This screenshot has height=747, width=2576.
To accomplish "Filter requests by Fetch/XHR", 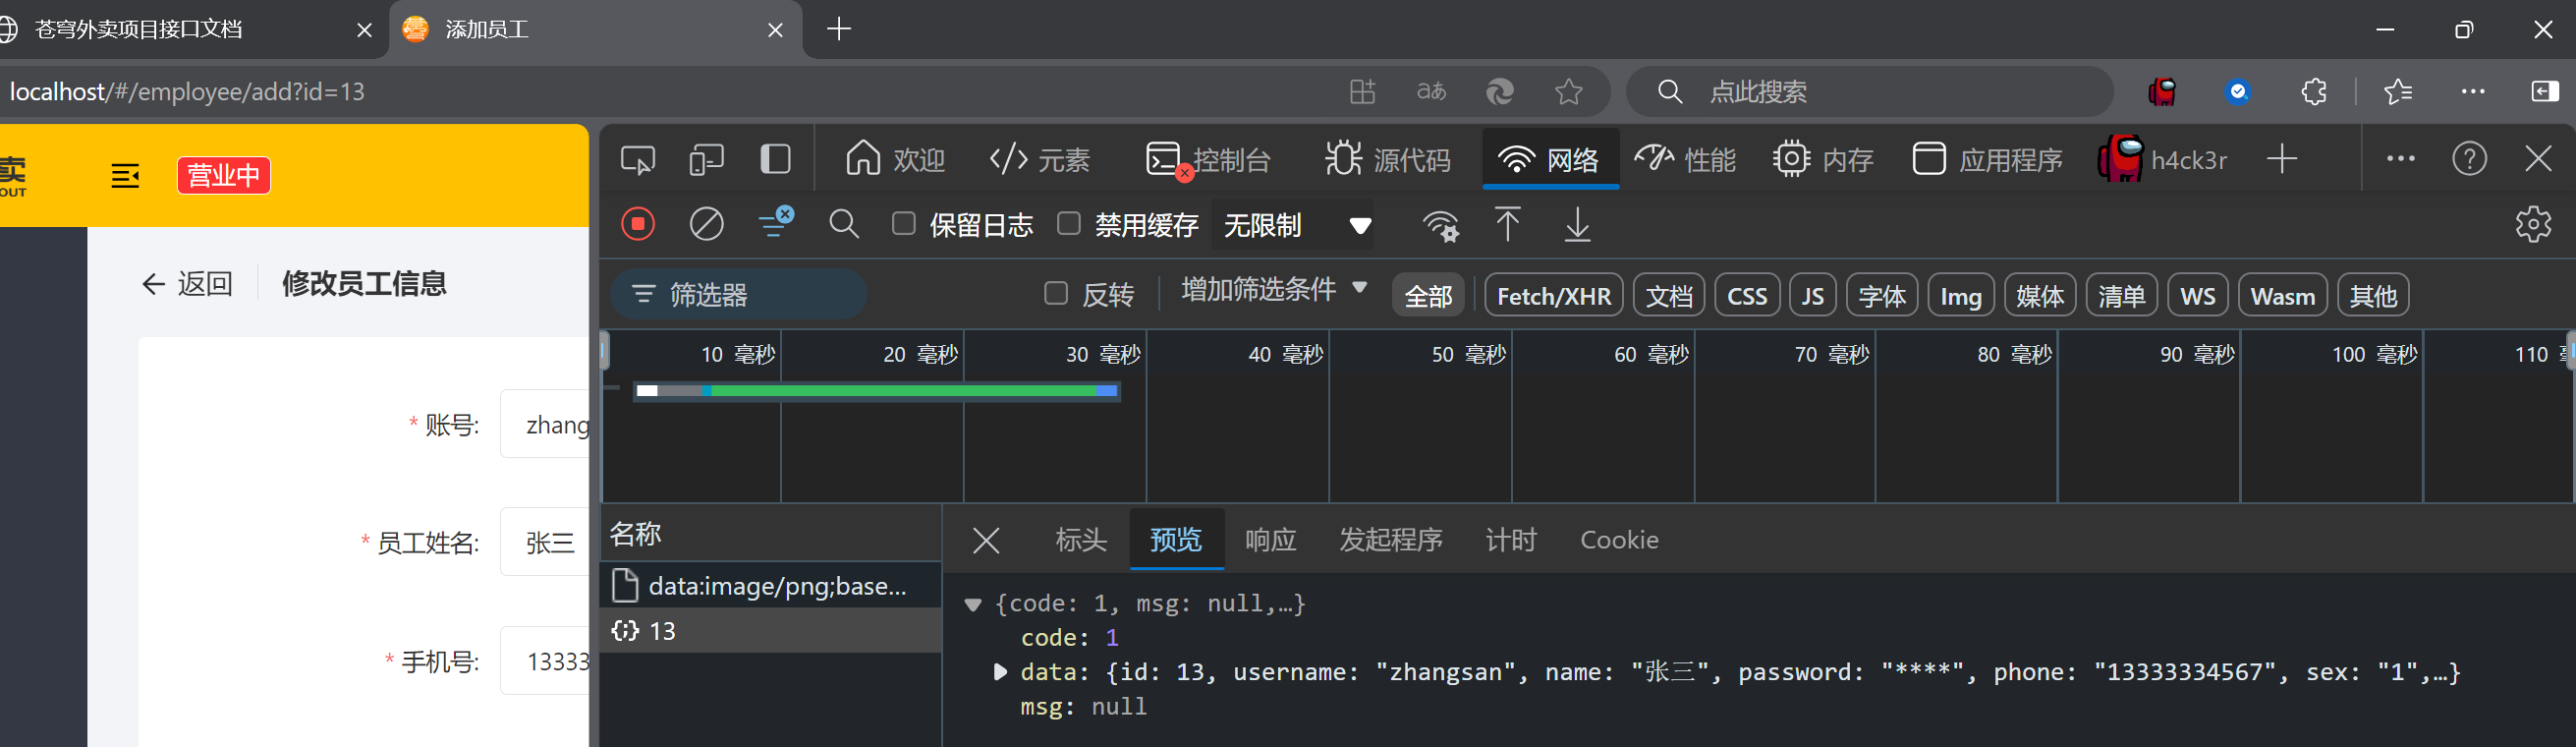I will pos(1553,296).
